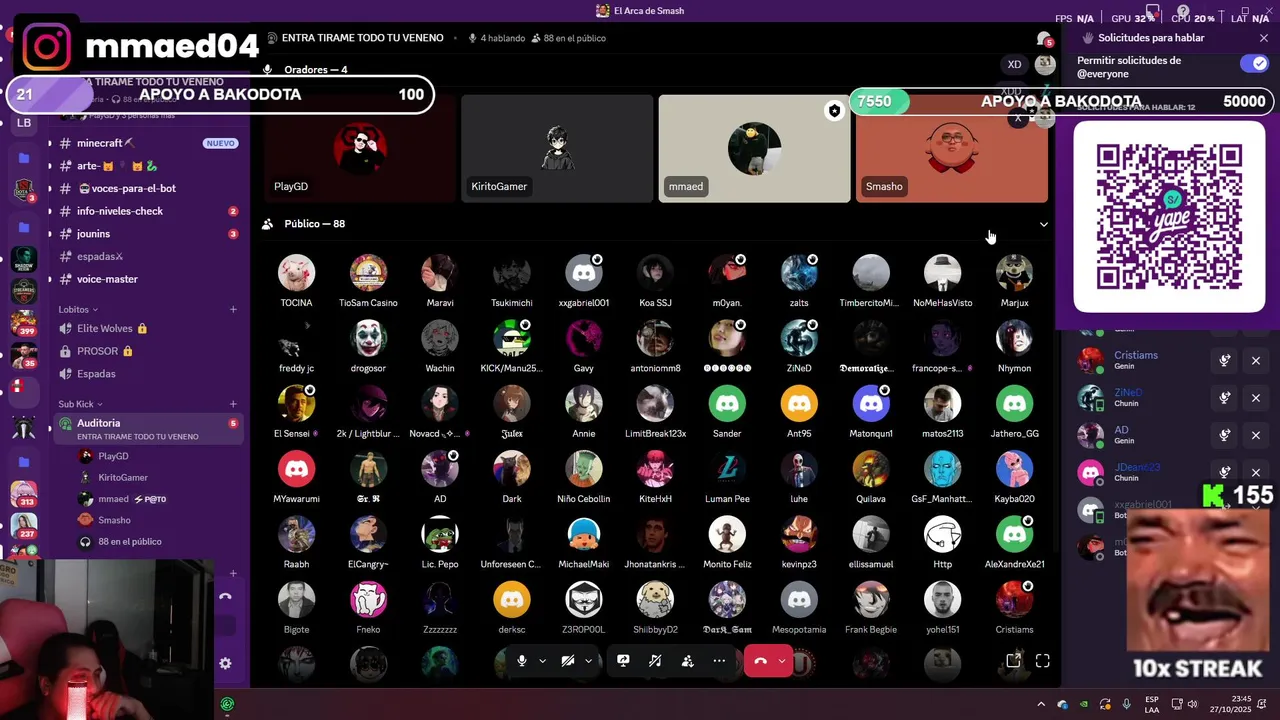The height and width of the screenshot is (720, 1280).
Task: Collapse the Sub Kick channel category
Action: (80, 404)
